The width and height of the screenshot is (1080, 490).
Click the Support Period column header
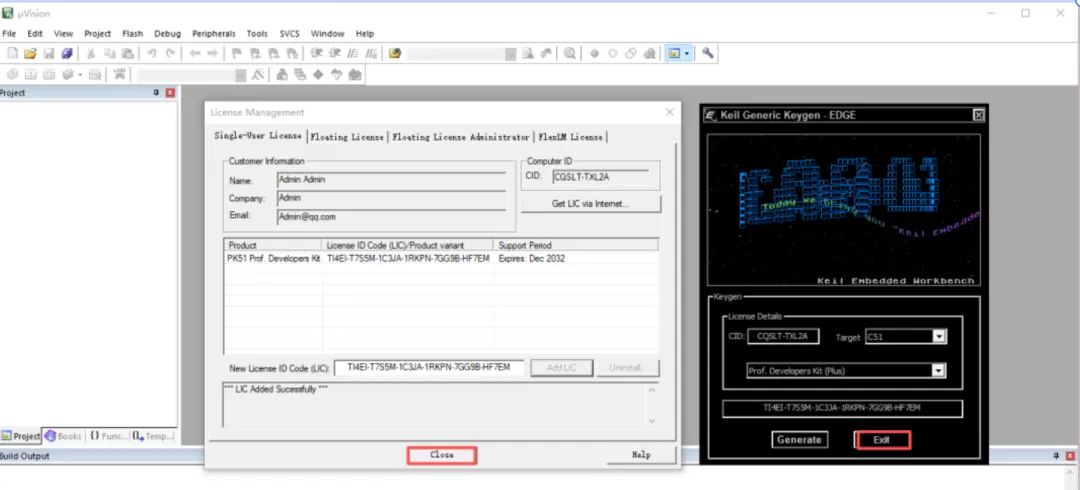pos(576,245)
